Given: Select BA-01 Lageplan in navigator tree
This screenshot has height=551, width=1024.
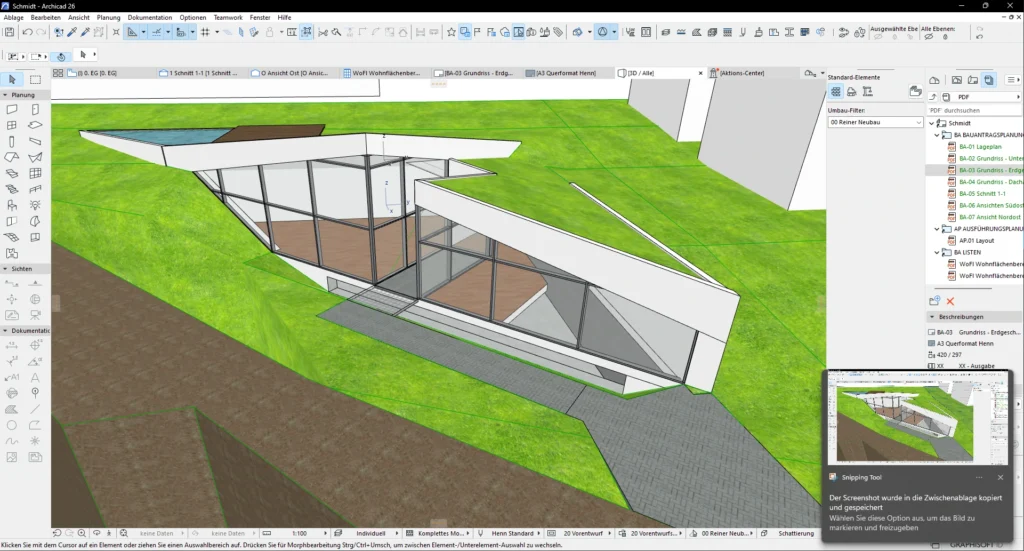Looking at the screenshot, I should click(980, 147).
